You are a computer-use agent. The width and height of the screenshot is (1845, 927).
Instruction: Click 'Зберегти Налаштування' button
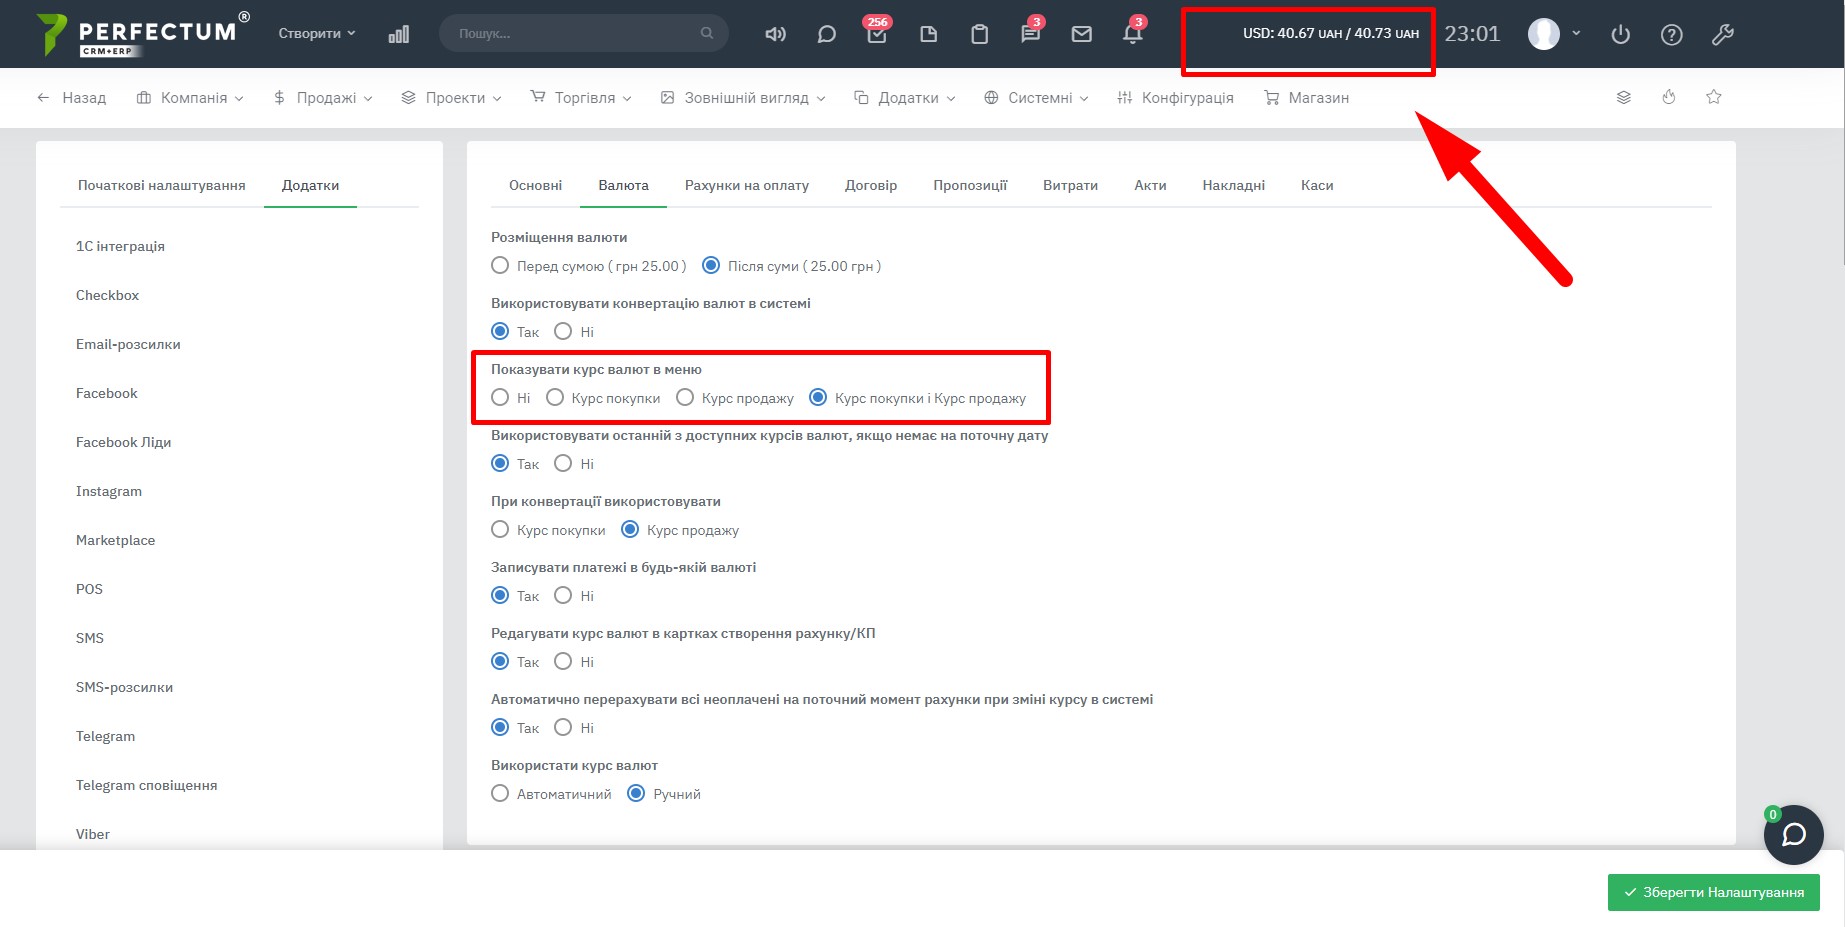pos(1713,892)
